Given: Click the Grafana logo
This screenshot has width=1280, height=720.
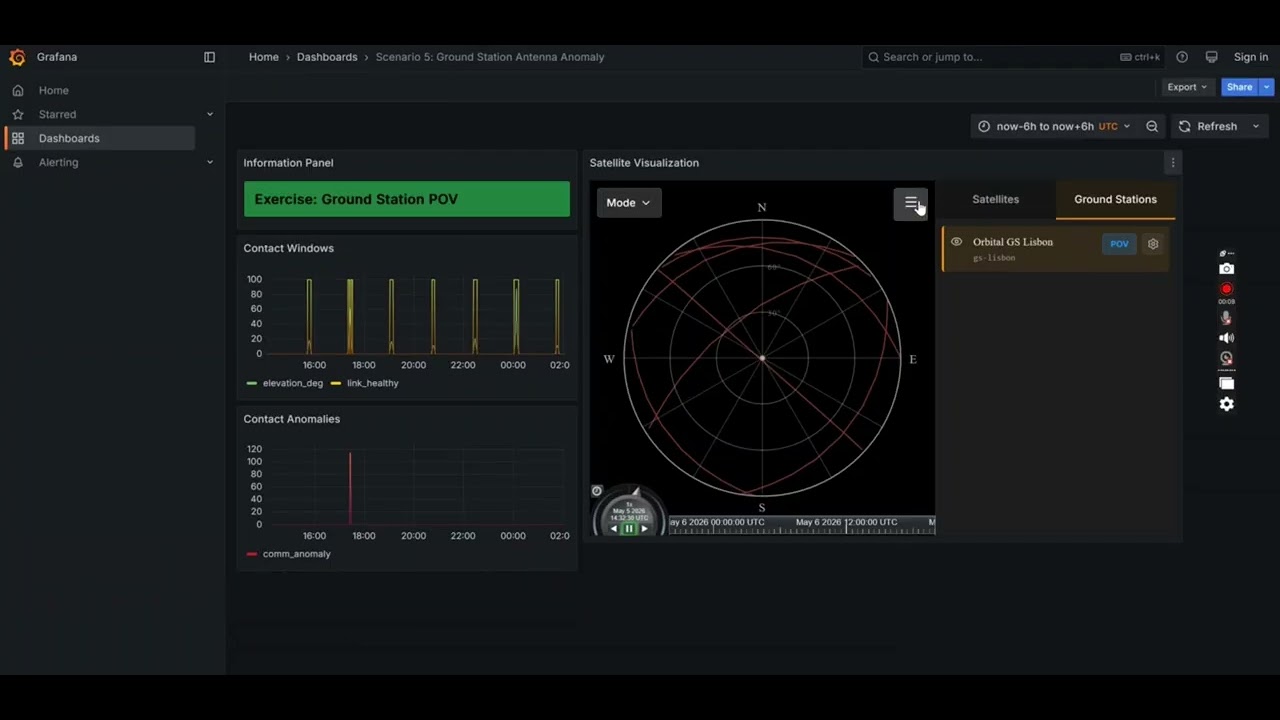Looking at the screenshot, I should [x=17, y=57].
